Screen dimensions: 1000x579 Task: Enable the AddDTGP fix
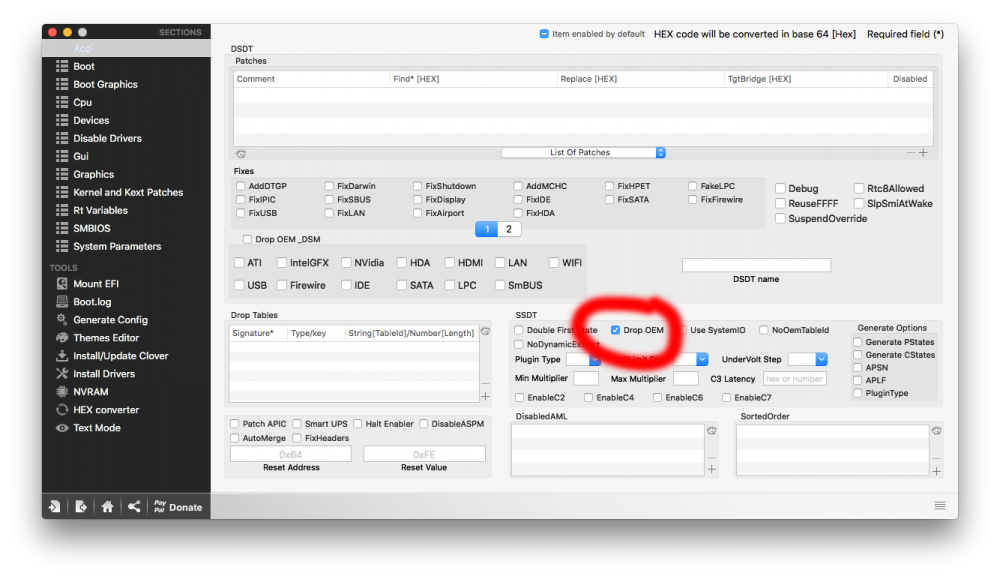point(240,186)
